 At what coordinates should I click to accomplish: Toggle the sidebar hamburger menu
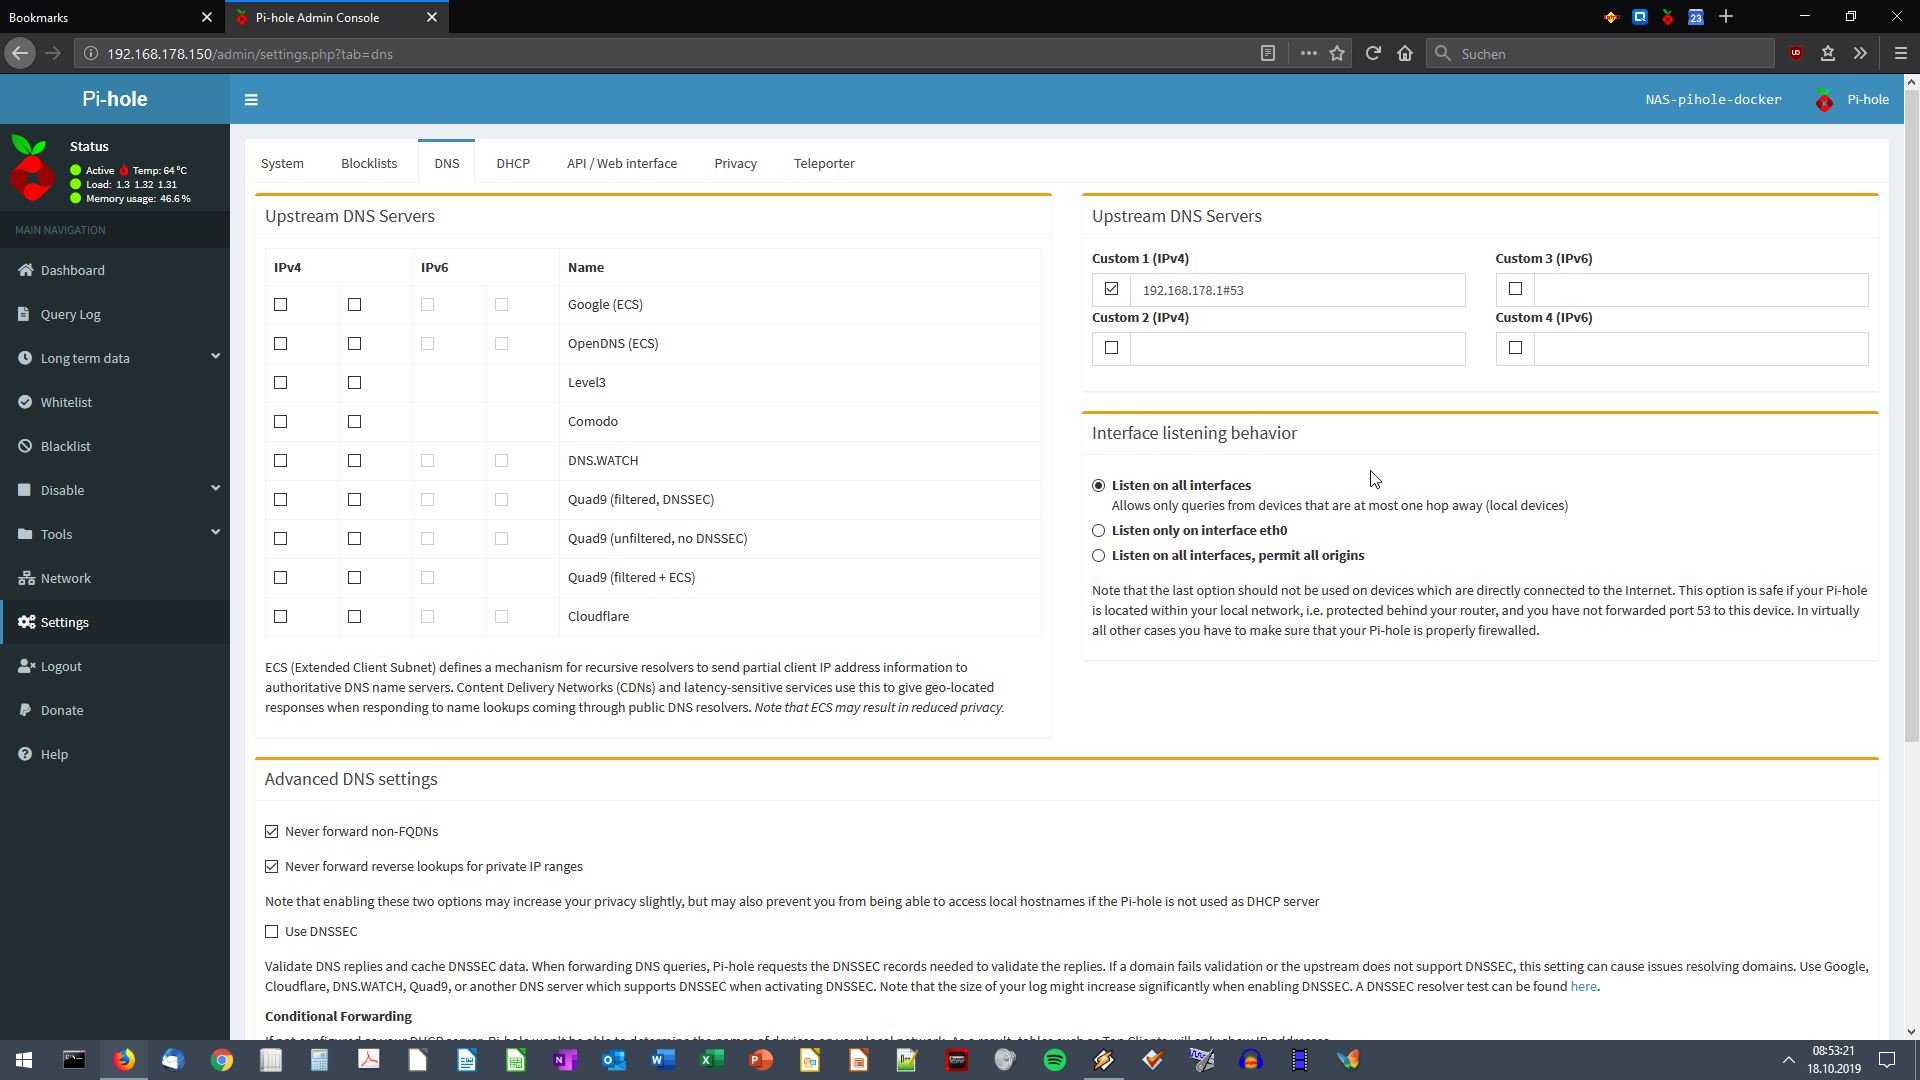pos(251,100)
